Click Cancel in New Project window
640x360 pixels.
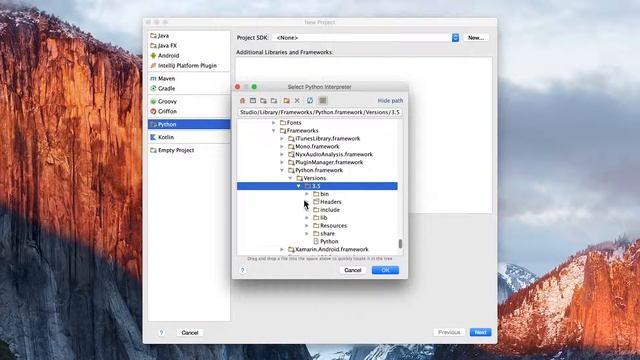point(190,333)
